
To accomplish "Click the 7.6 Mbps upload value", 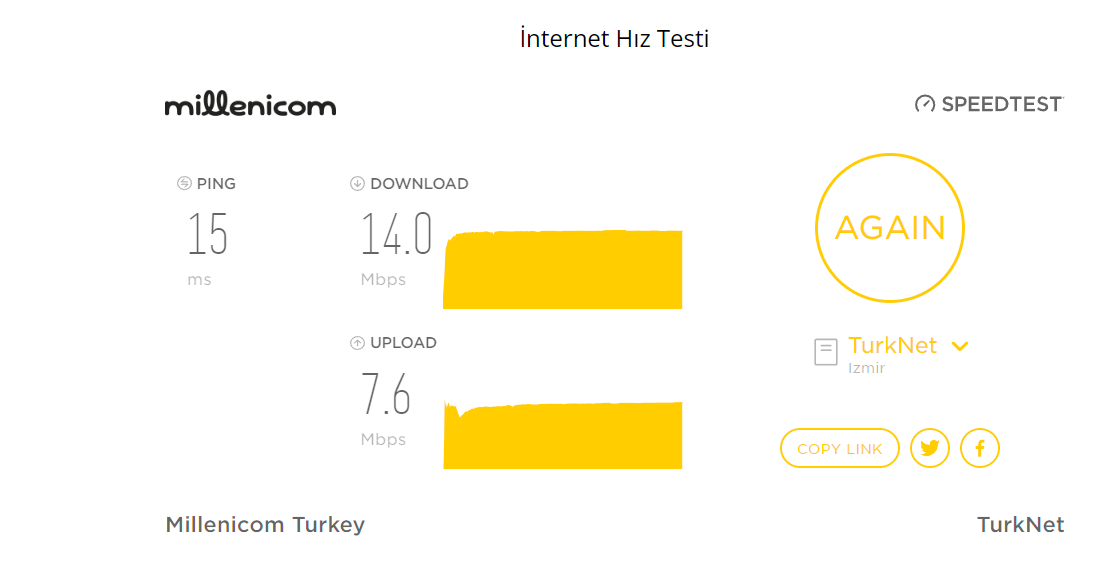I will pyautogui.click(x=386, y=394).
